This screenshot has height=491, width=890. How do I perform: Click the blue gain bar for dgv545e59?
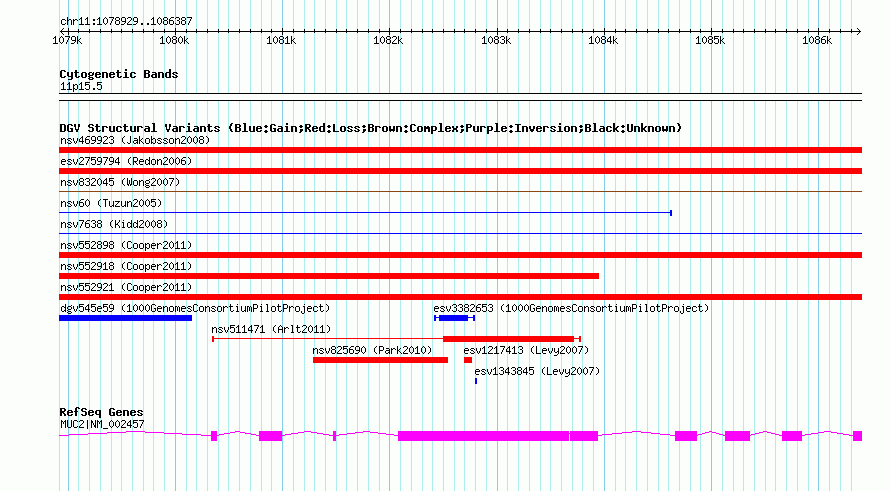tap(125, 318)
